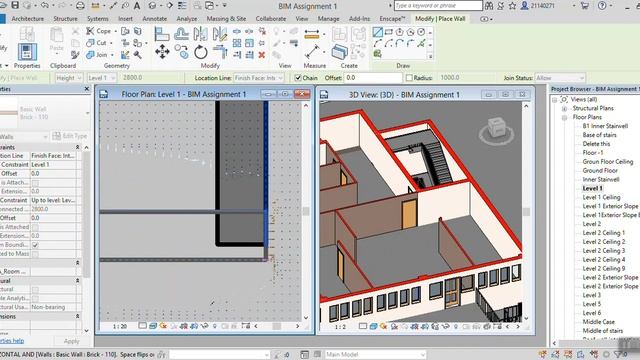Image resolution: width=640 pixels, height=360 pixels.
Task: Expand the Structural Plans tree node
Action: (564, 109)
